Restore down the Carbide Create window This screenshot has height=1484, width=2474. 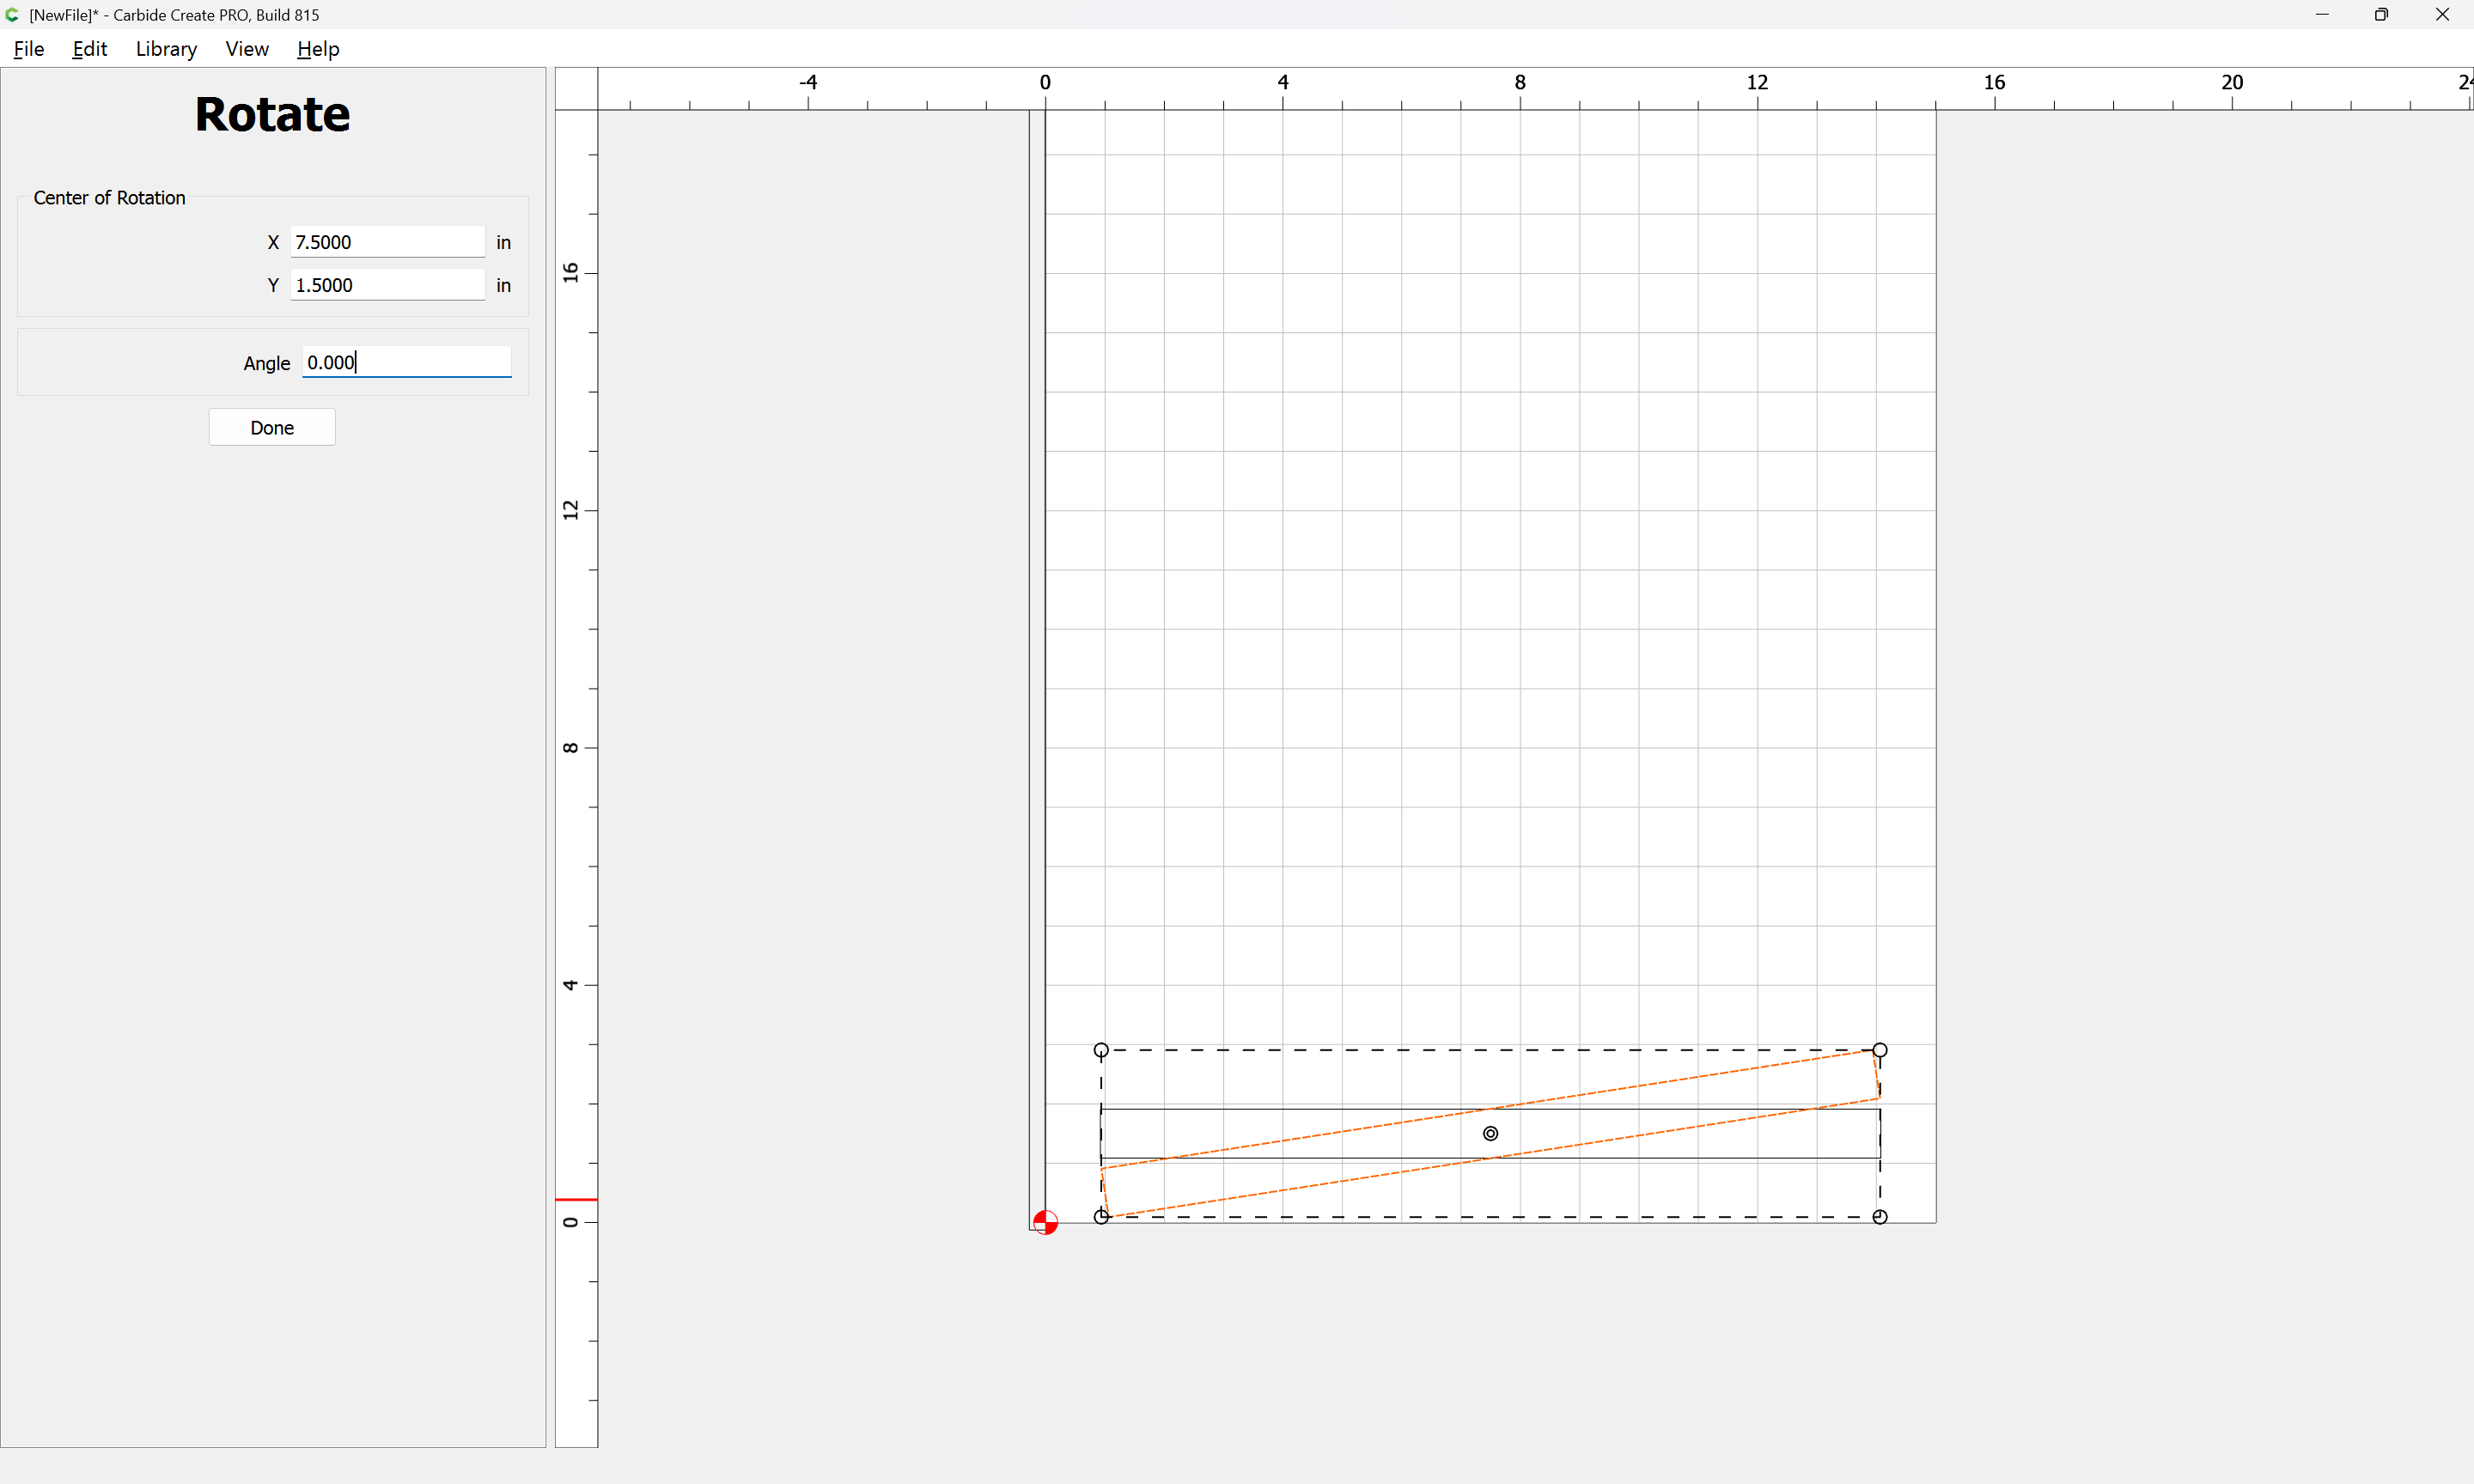click(x=2381, y=15)
